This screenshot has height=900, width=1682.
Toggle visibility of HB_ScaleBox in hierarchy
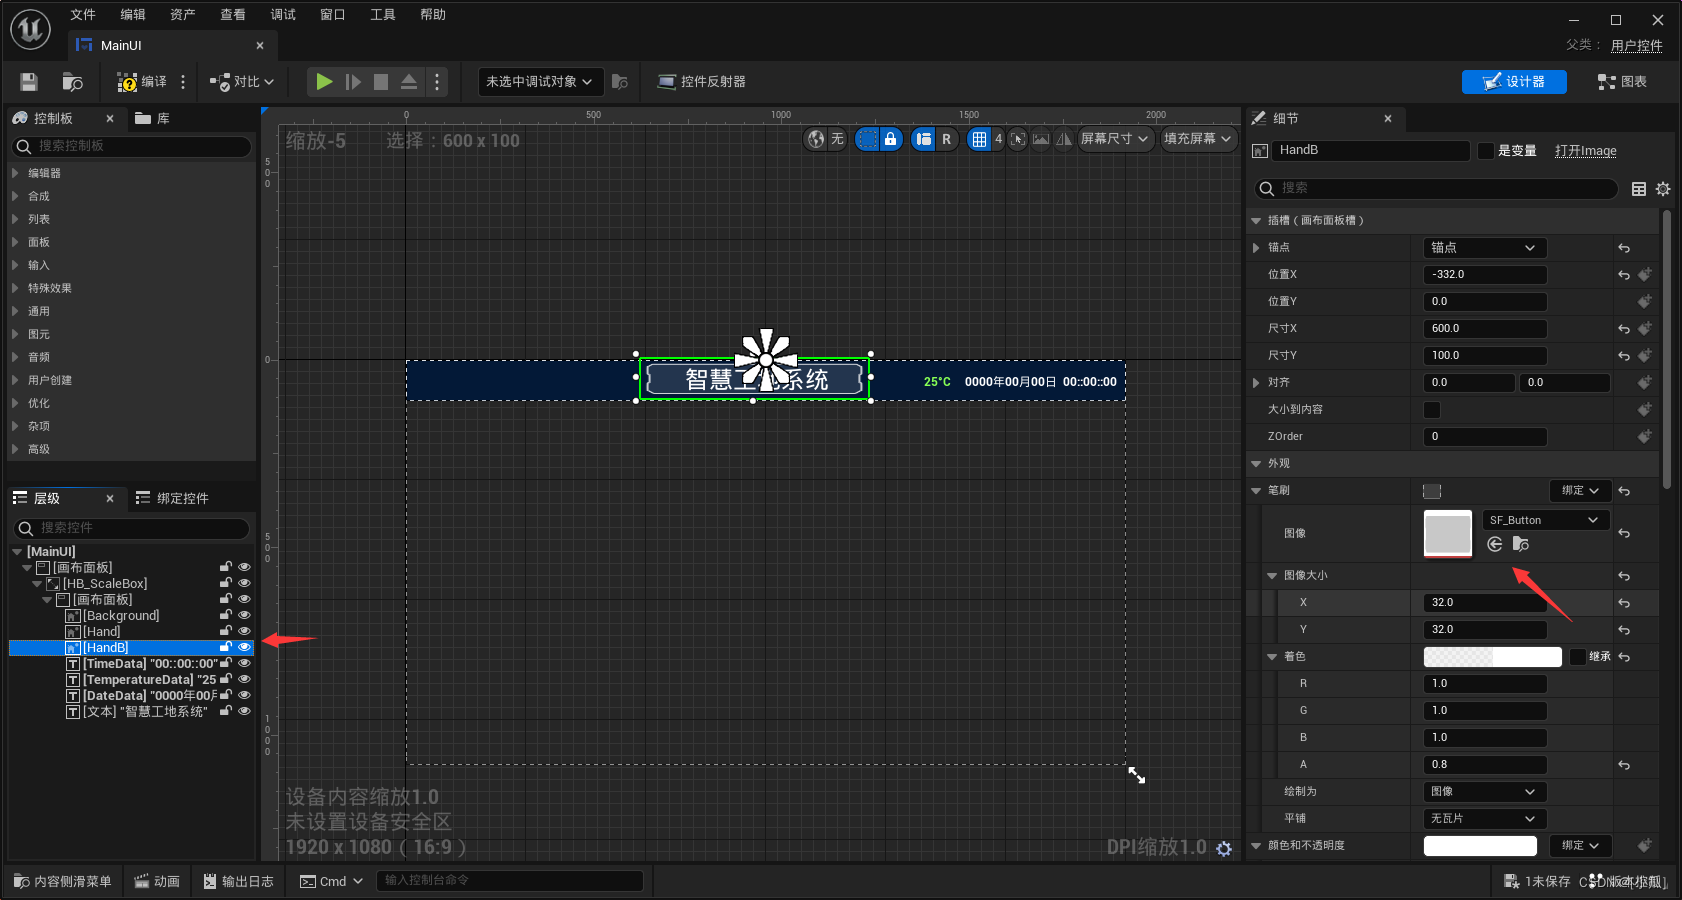pyautogui.click(x=244, y=583)
